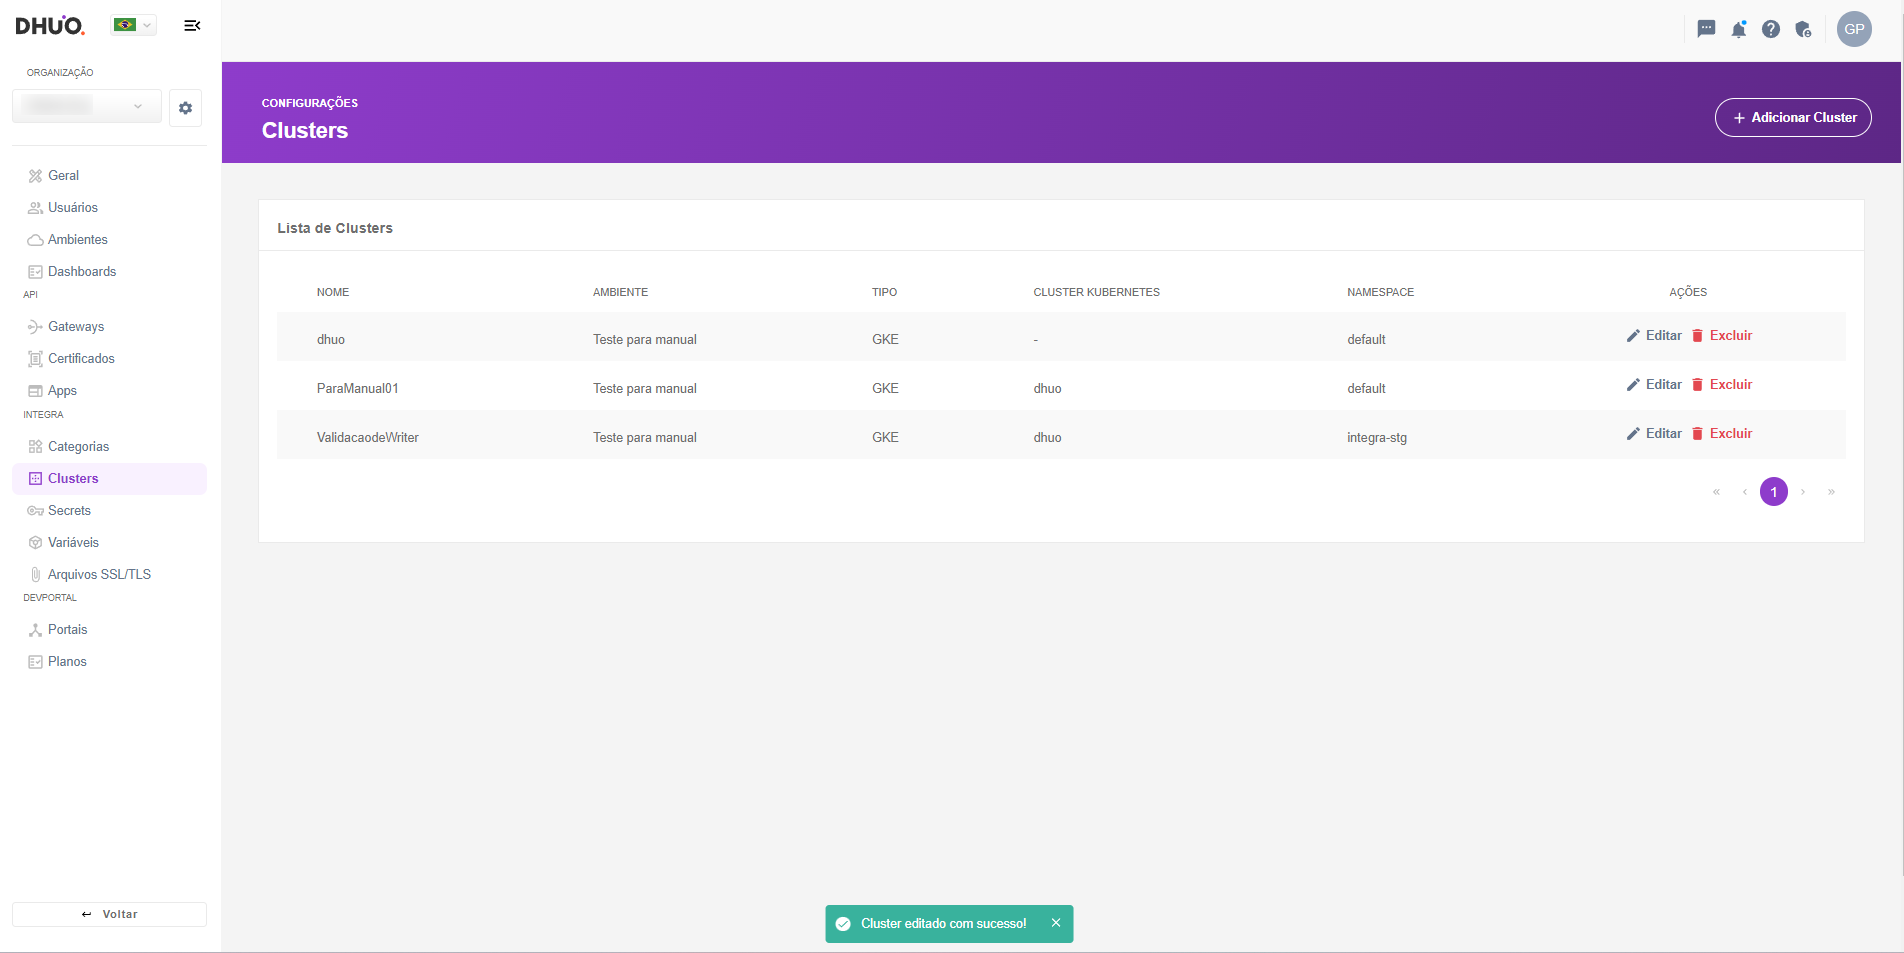Click the ValidacaodeWriter name cell
Image resolution: width=1904 pixels, height=953 pixels.
(x=368, y=437)
